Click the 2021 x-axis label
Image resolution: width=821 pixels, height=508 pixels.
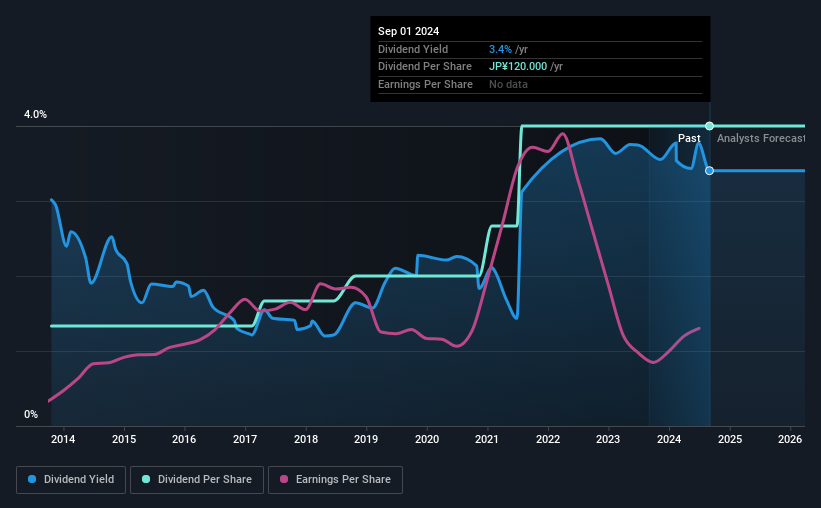487,439
